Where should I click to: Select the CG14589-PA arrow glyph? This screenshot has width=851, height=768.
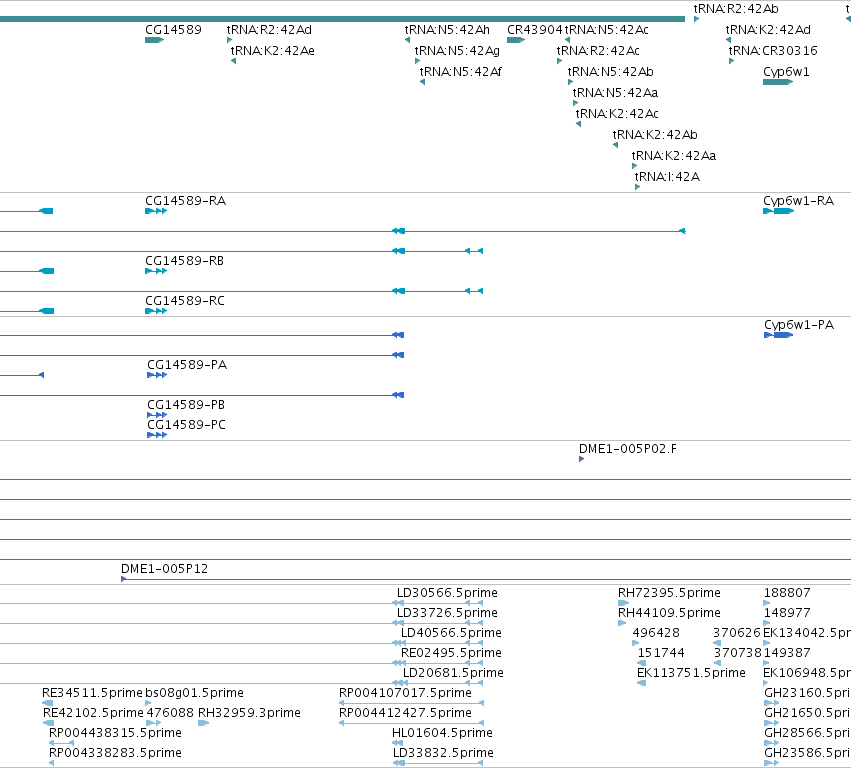pos(157,375)
